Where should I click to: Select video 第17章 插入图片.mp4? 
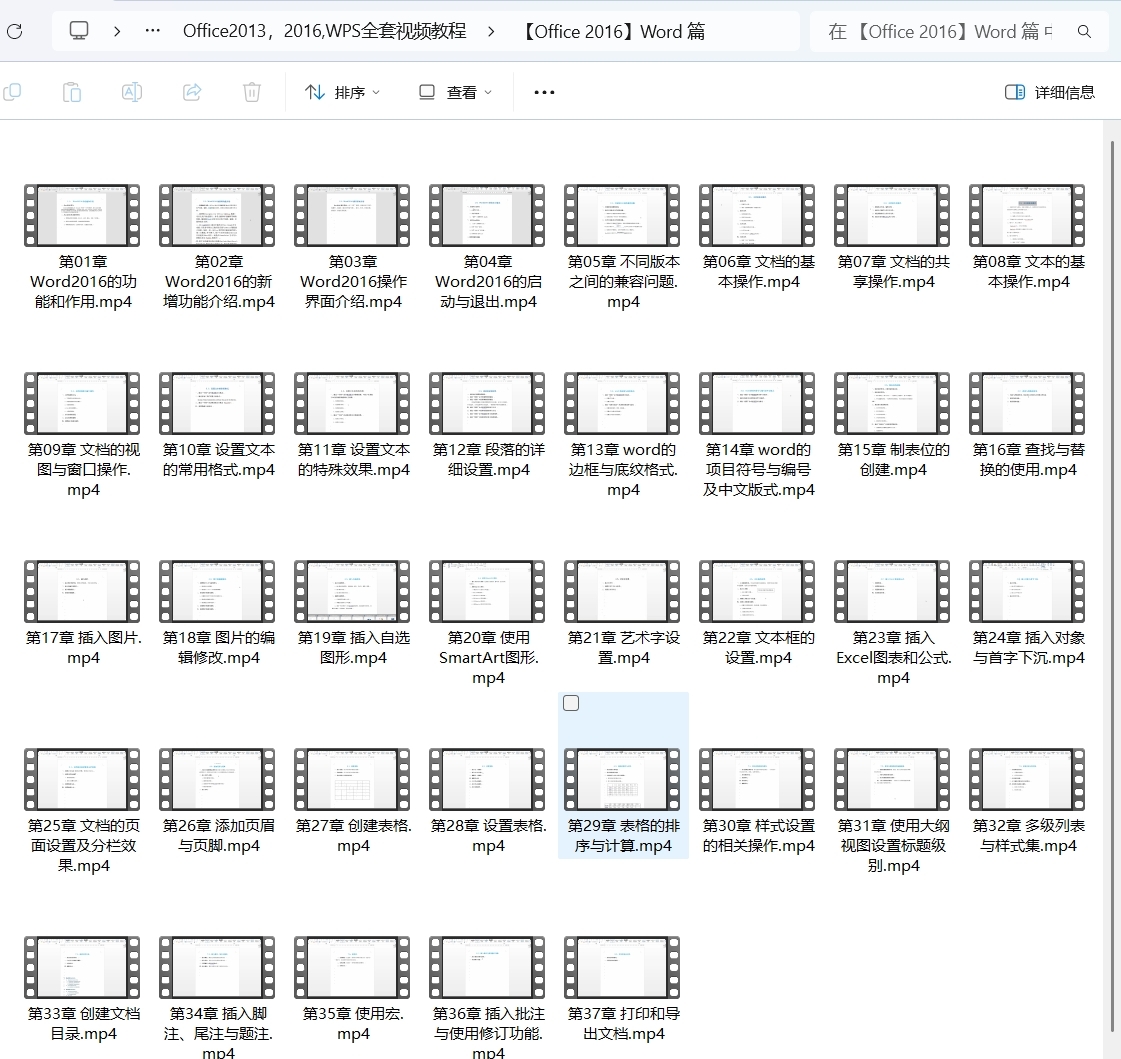[83, 613]
